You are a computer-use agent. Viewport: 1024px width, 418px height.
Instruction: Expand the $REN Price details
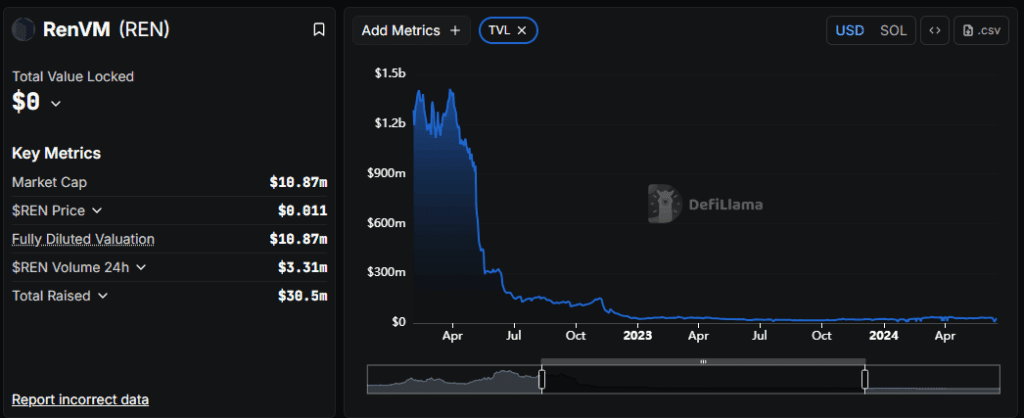point(97,211)
